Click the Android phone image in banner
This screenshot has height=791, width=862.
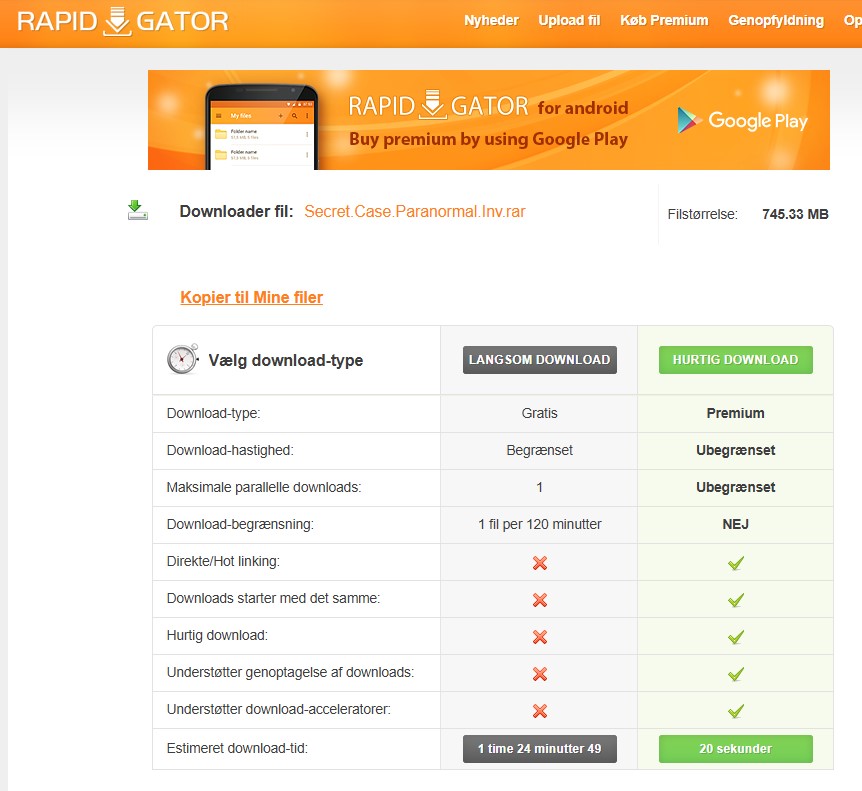(x=260, y=127)
